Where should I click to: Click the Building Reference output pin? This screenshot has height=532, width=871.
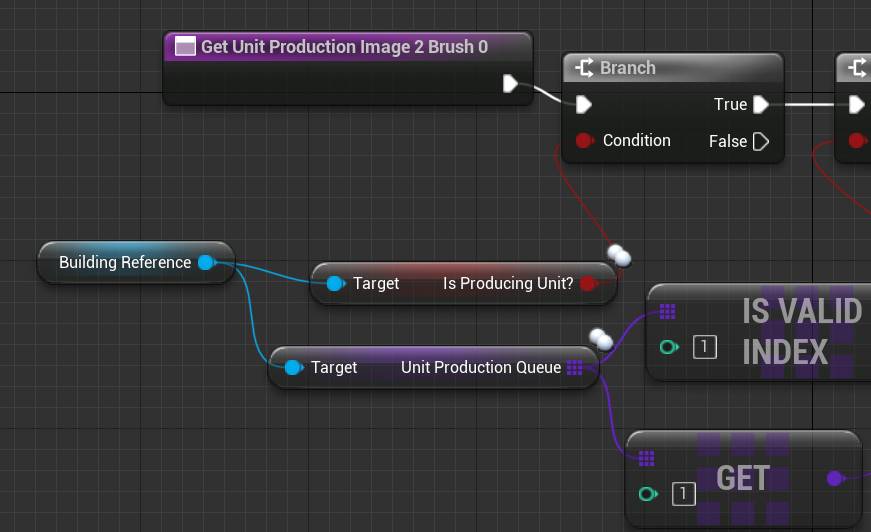click(x=206, y=262)
